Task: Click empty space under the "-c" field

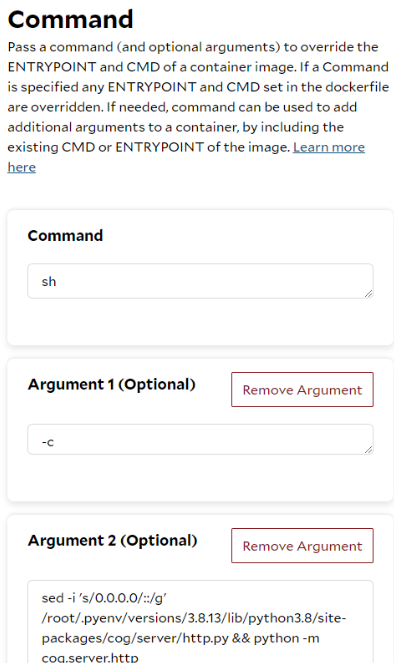Action: tap(200, 477)
